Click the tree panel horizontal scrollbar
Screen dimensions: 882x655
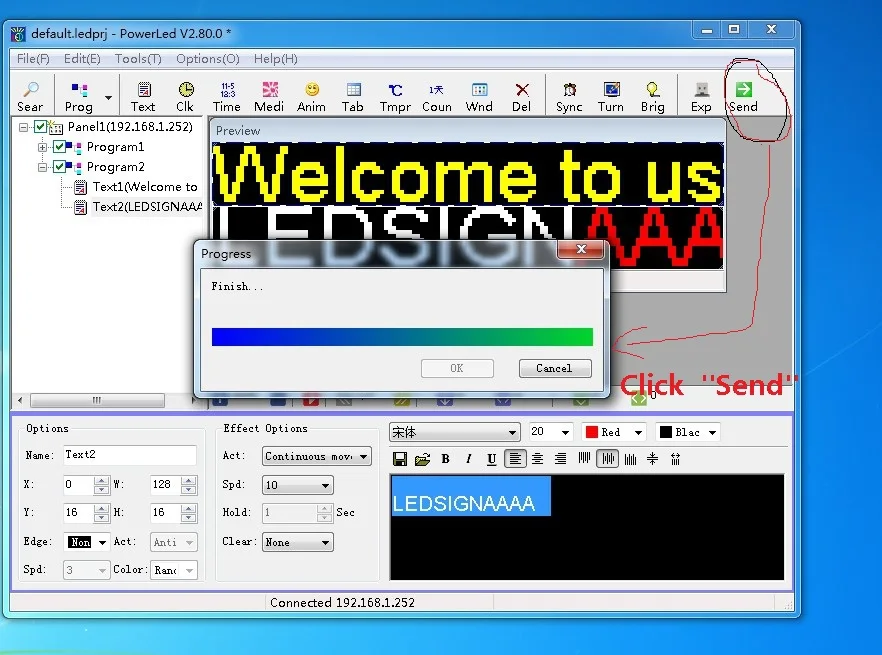97,400
